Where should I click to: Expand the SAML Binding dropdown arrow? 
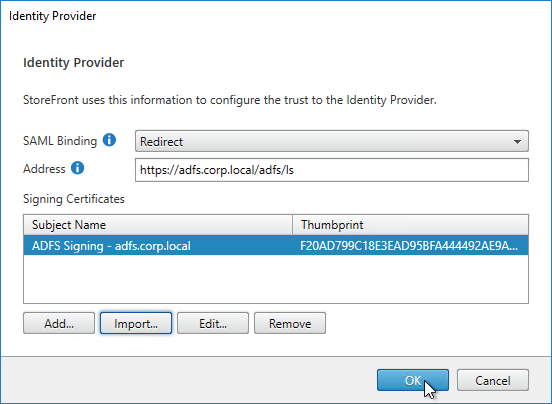tap(517, 141)
